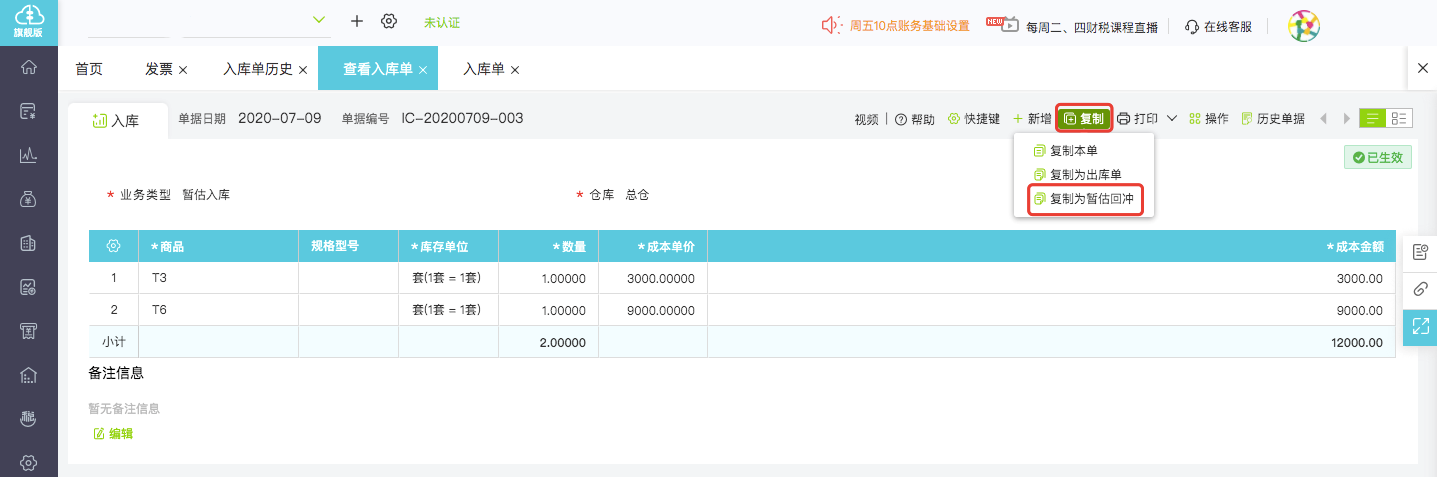Expand the company selector dropdown arrow

[320, 20]
